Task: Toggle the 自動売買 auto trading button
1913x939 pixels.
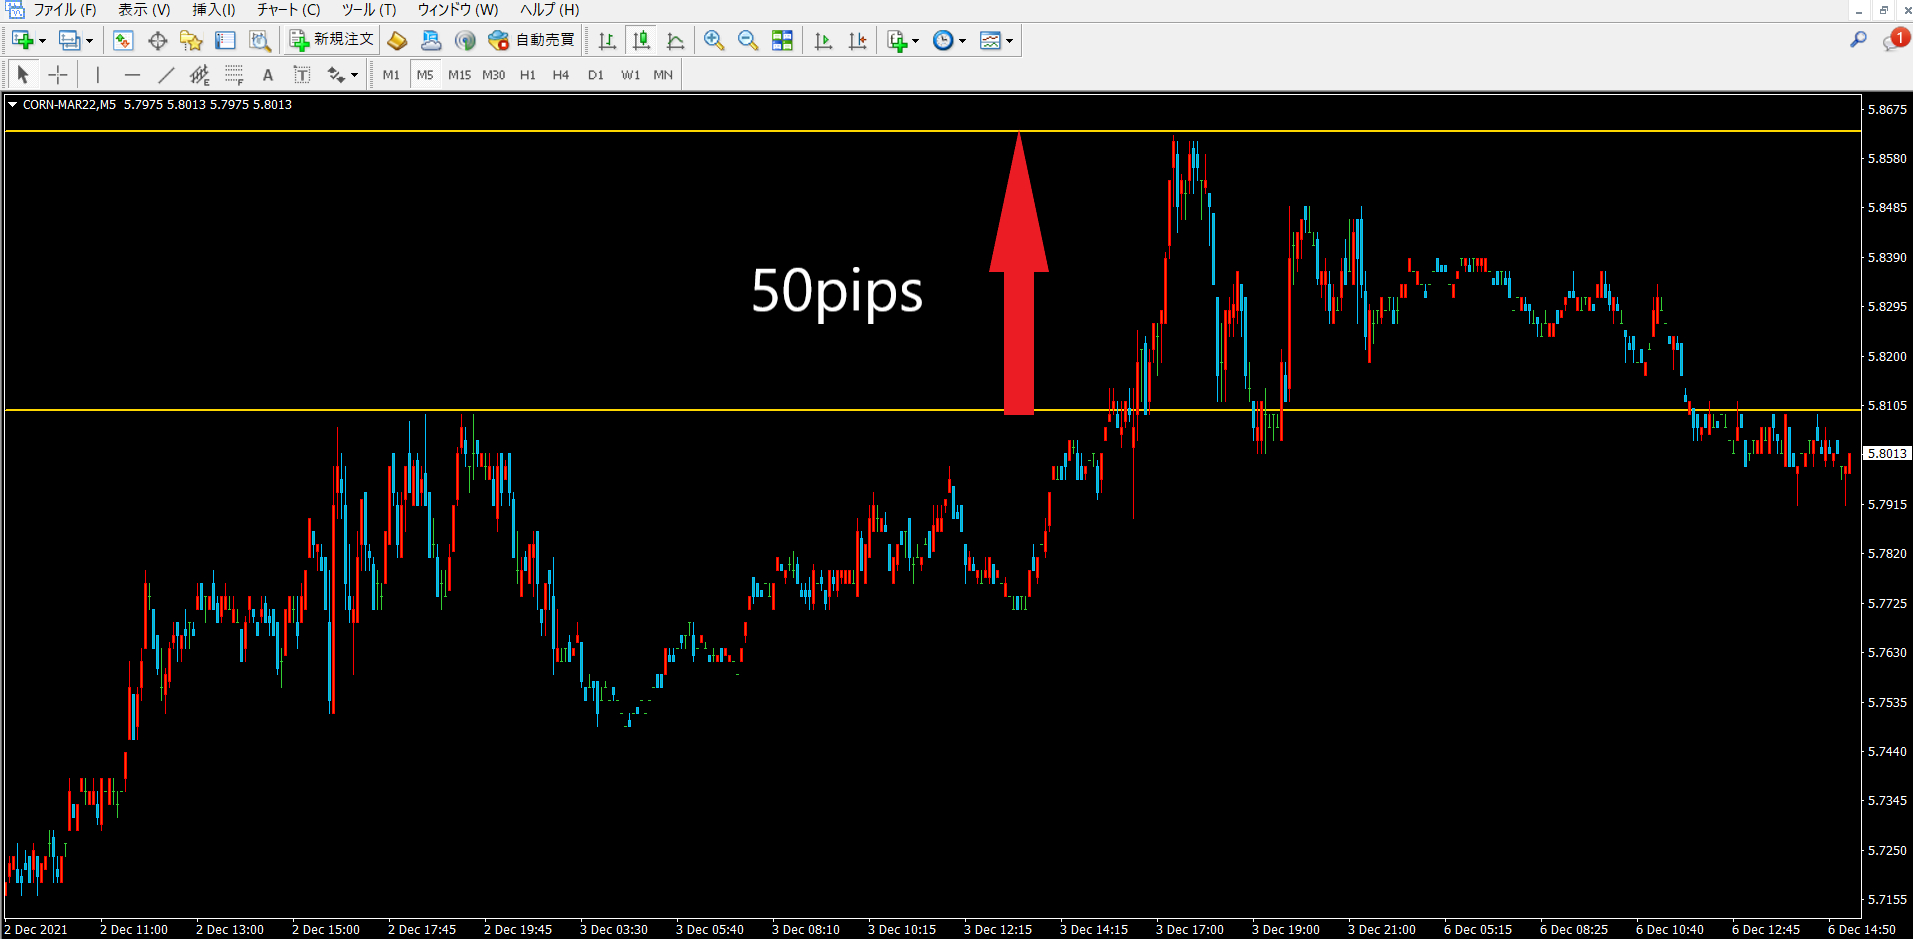Action: tap(531, 40)
